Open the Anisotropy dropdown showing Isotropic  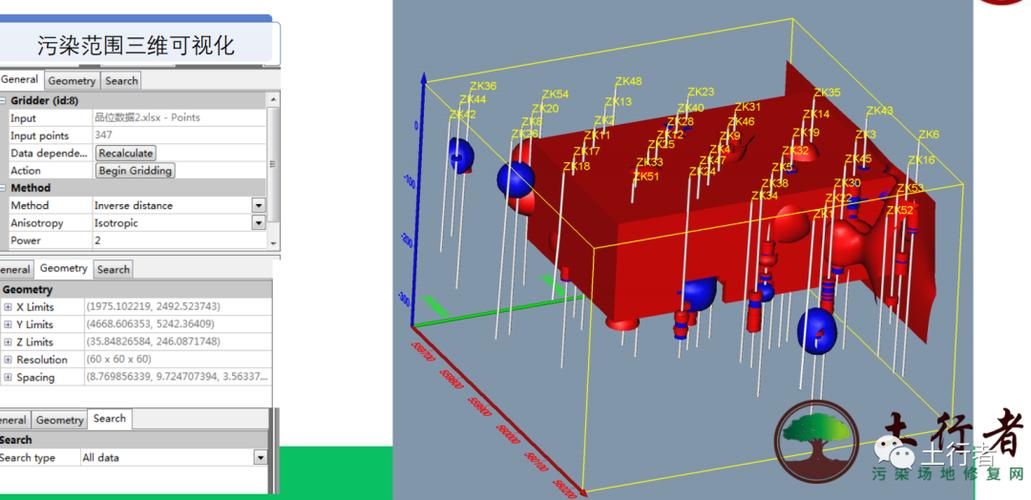click(258, 223)
